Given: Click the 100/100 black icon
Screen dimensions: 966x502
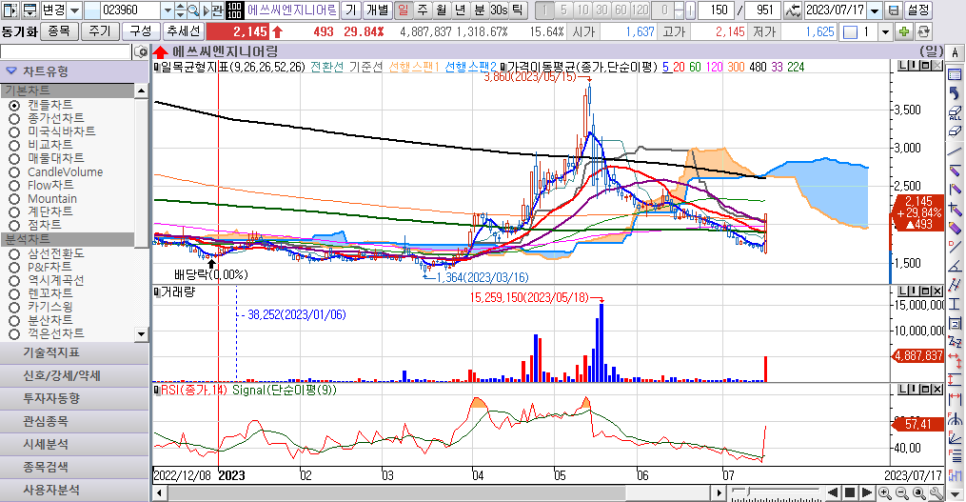Looking at the screenshot, I should [234, 10].
